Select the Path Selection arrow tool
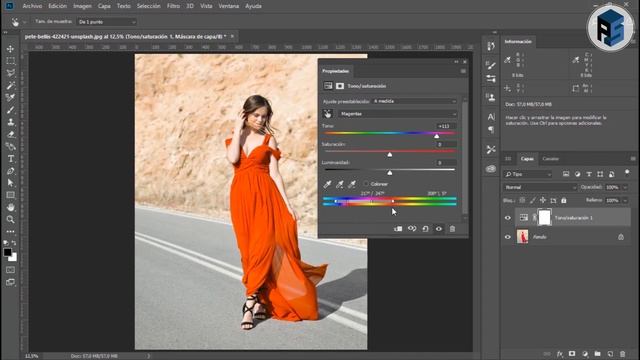 (x=11, y=183)
